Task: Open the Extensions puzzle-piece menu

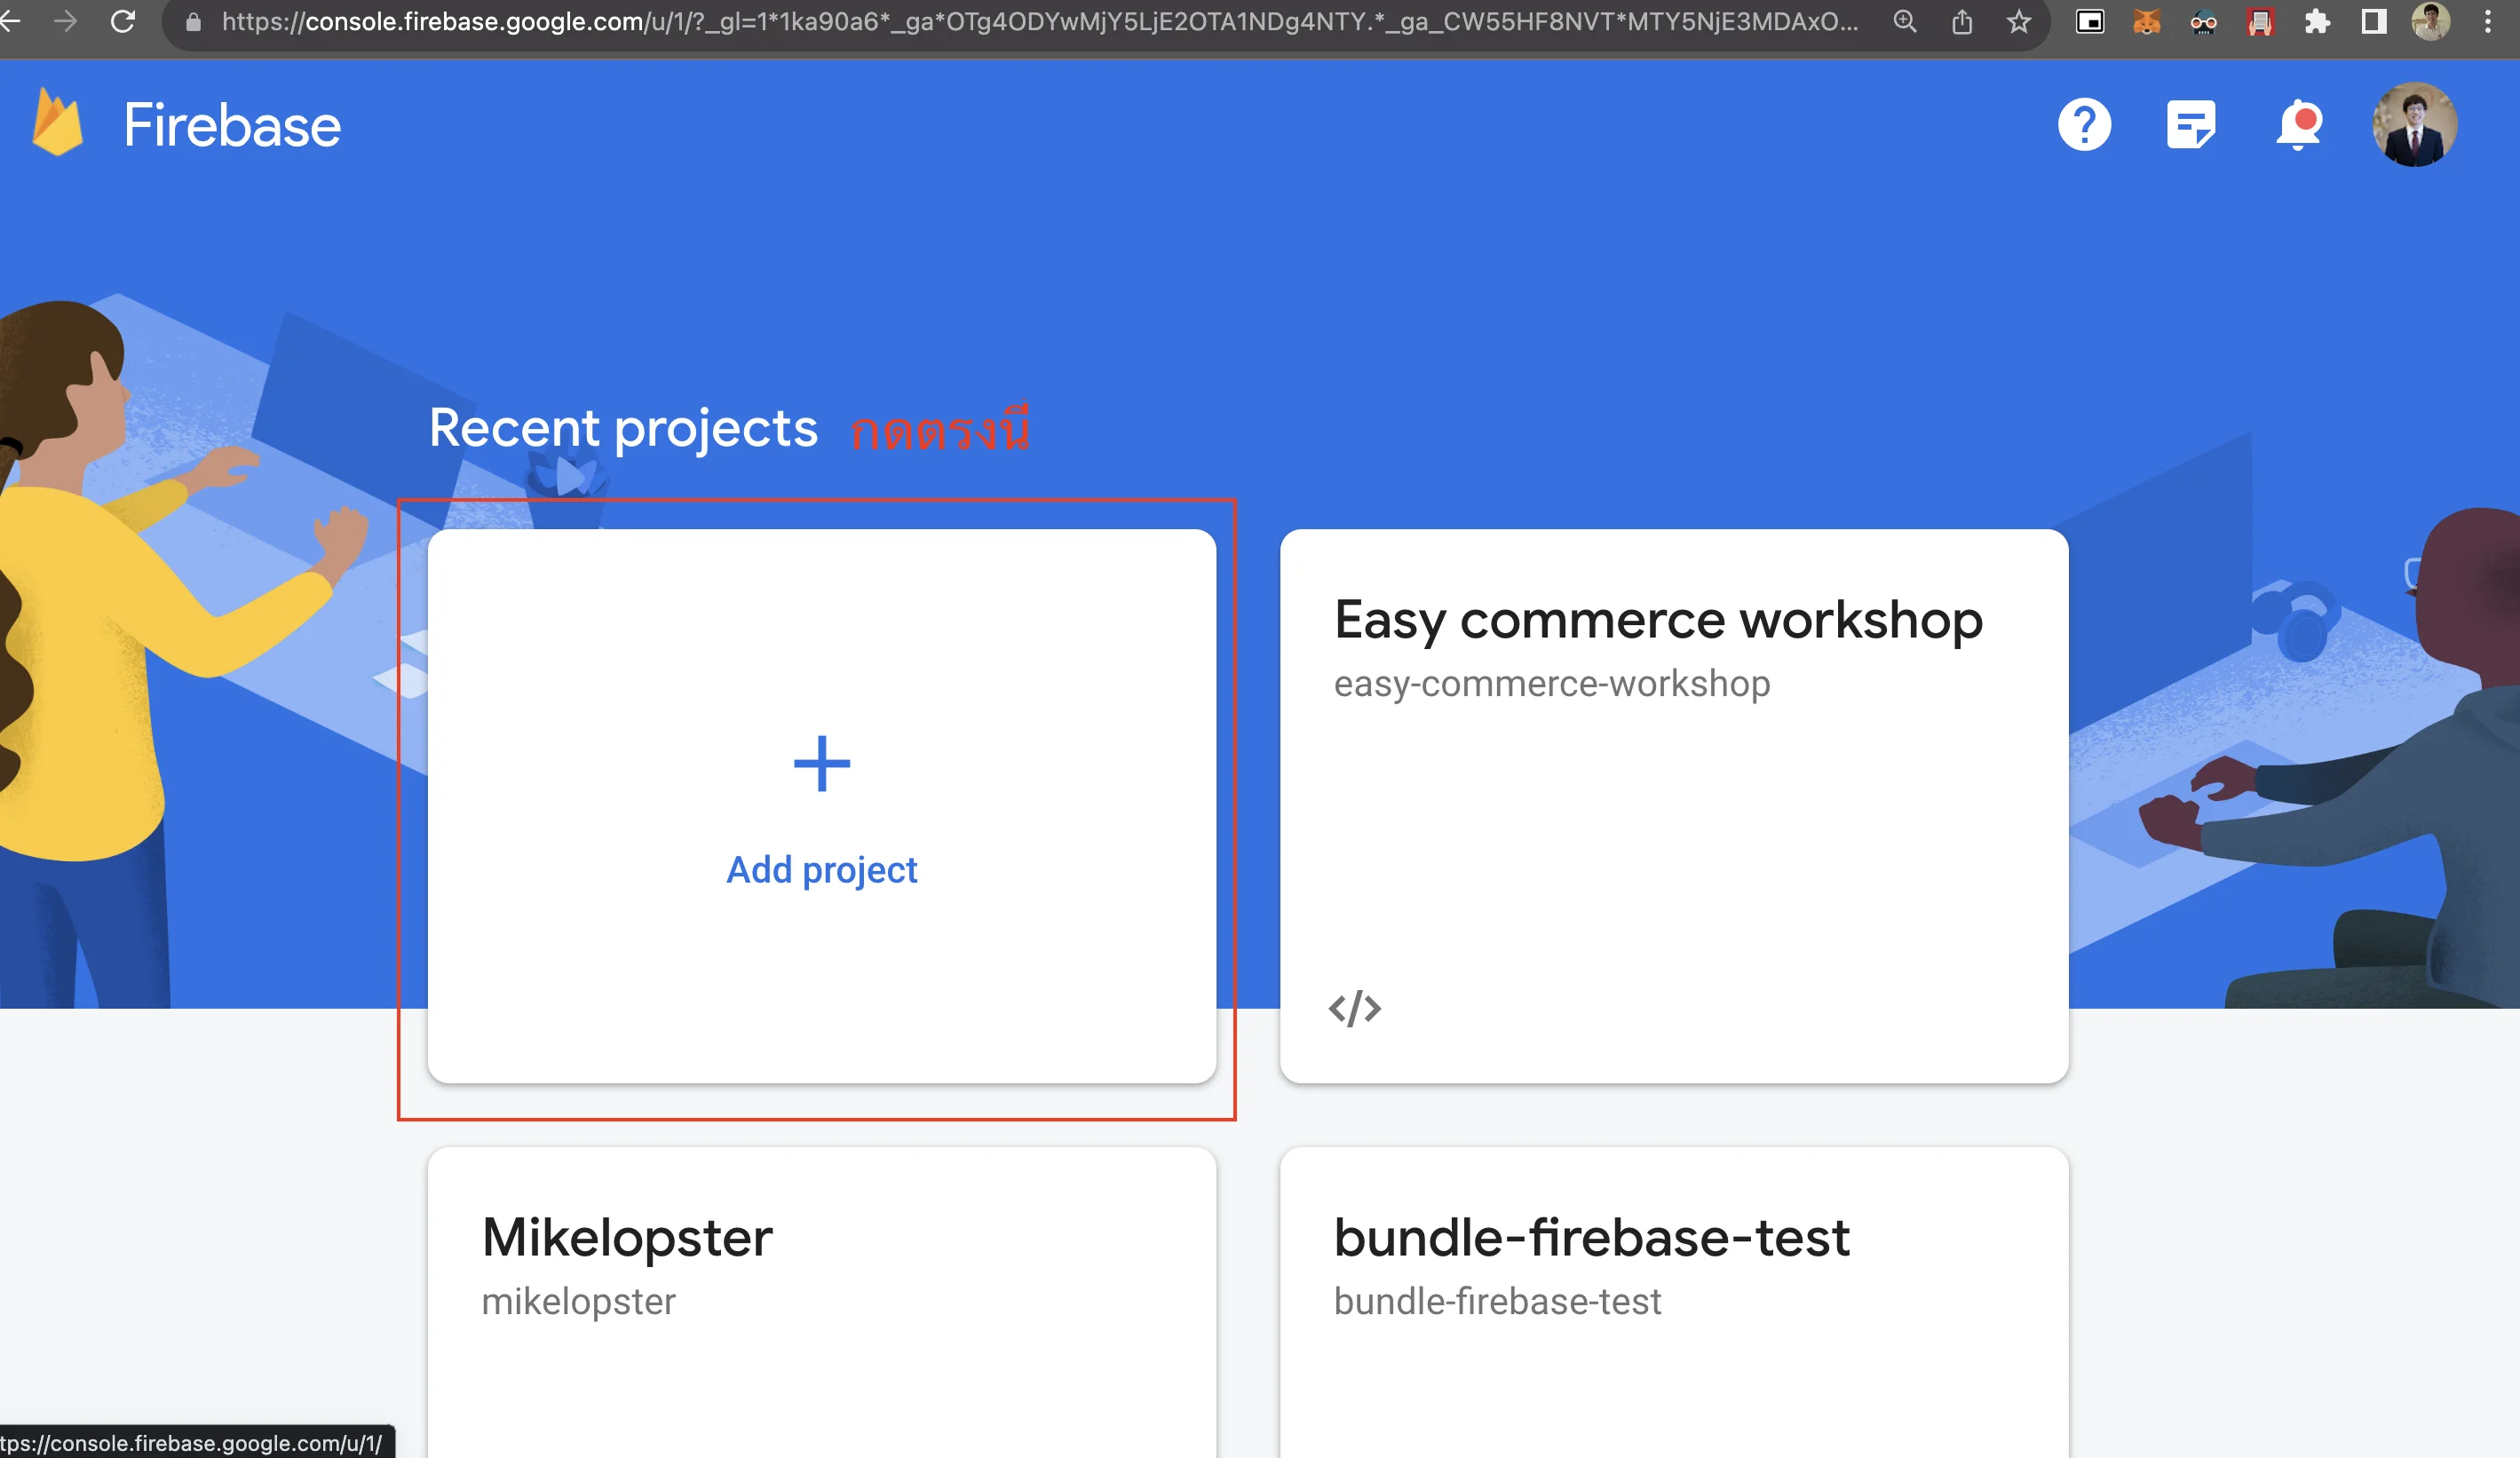Action: click(x=2317, y=22)
